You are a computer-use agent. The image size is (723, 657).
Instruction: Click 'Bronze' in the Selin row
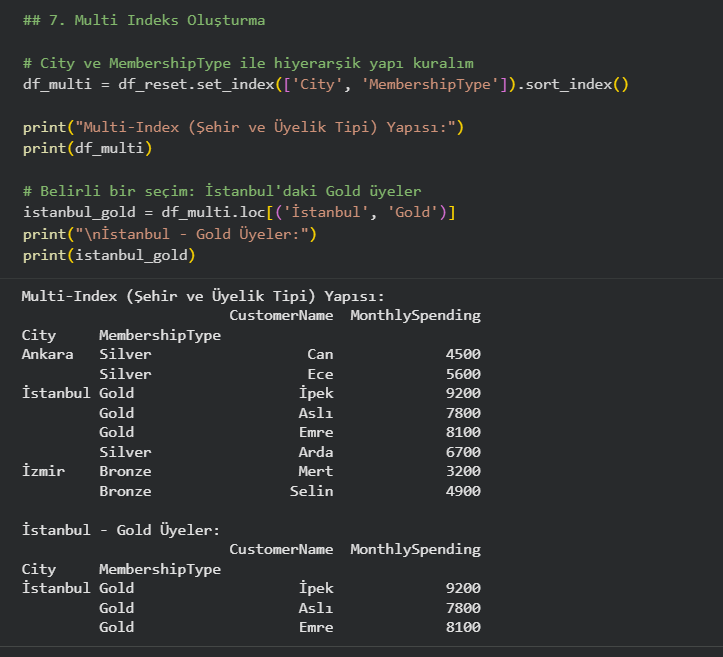pos(125,491)
